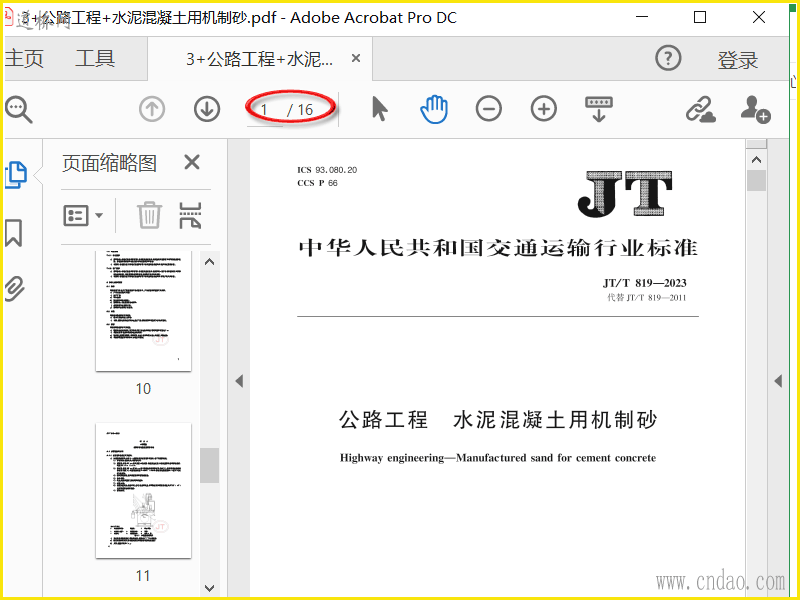Click the 10 label under thumbnail
Image resolution: width=800 pixels, height=600 pixels.
click(143, 389)
